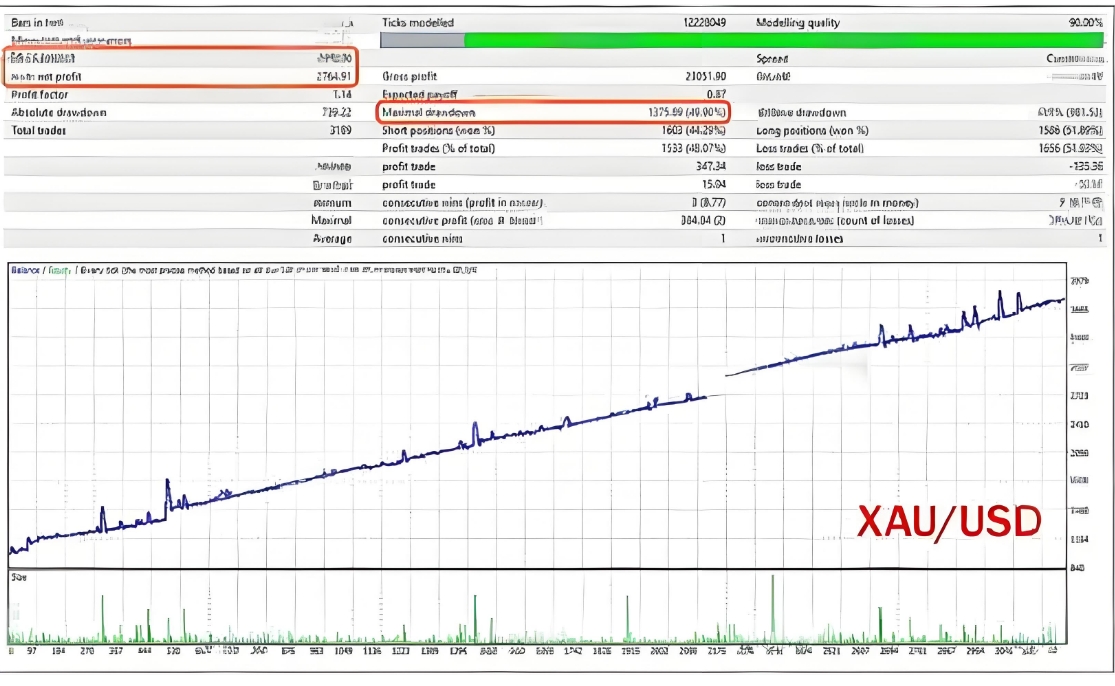Click the Total trades label
The image size is (1115, 686).
pos(38,130)
